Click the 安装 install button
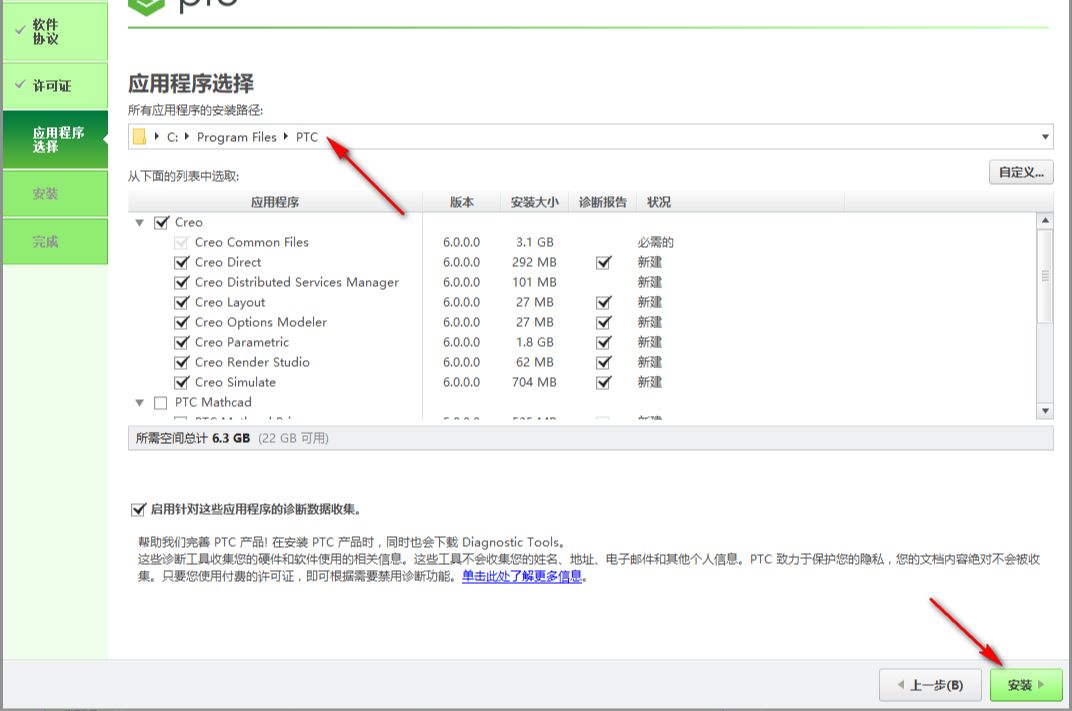The height and width of the screenshot is (711, 1072). point(1026,684)
